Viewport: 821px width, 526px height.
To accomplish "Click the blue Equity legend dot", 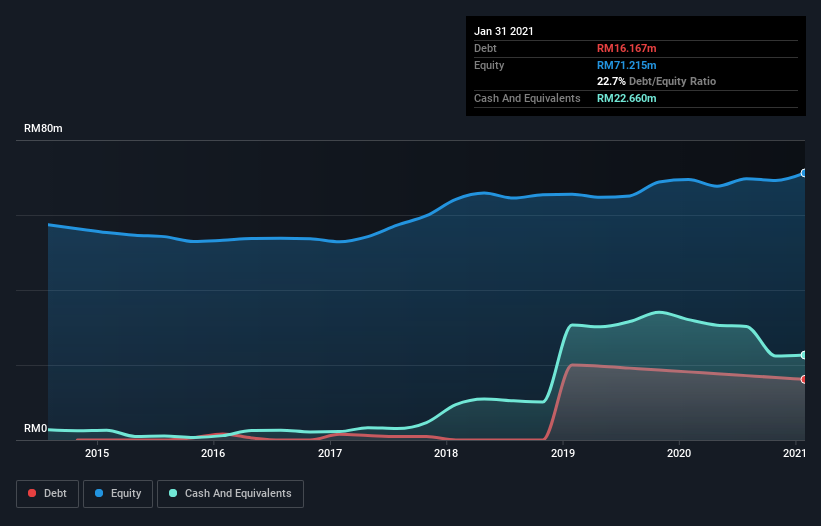I will click(99, 493).
